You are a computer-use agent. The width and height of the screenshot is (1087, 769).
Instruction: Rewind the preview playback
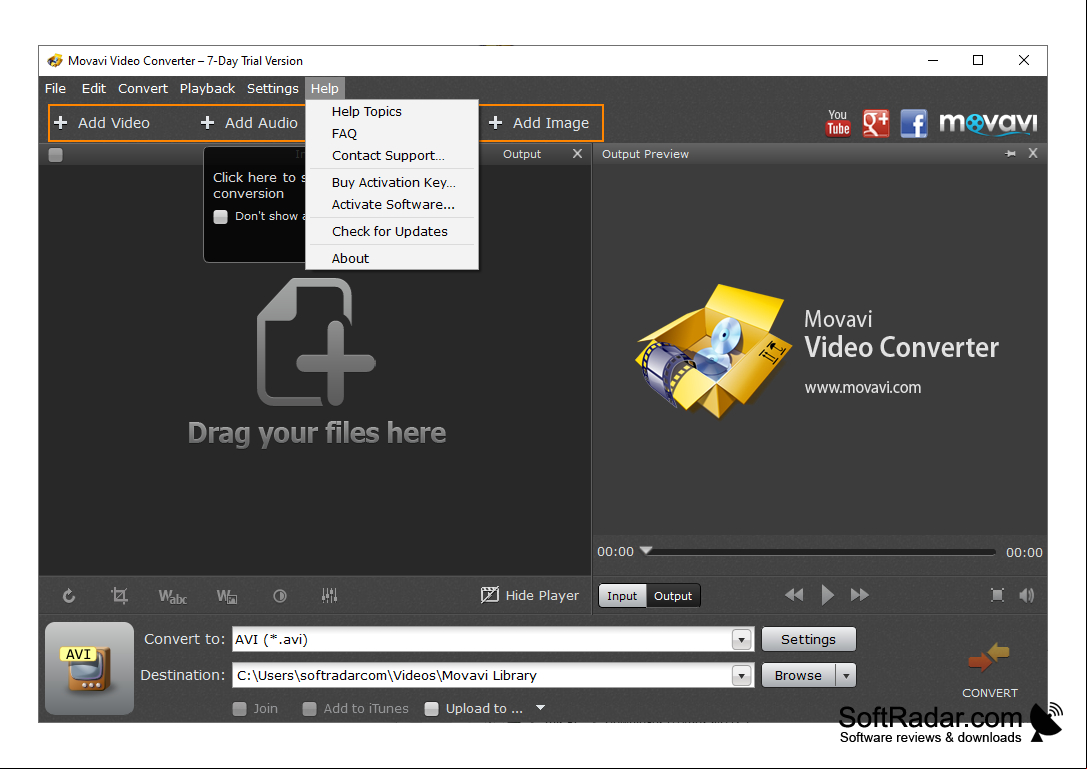pyautogui.click(x=794, y=595)
